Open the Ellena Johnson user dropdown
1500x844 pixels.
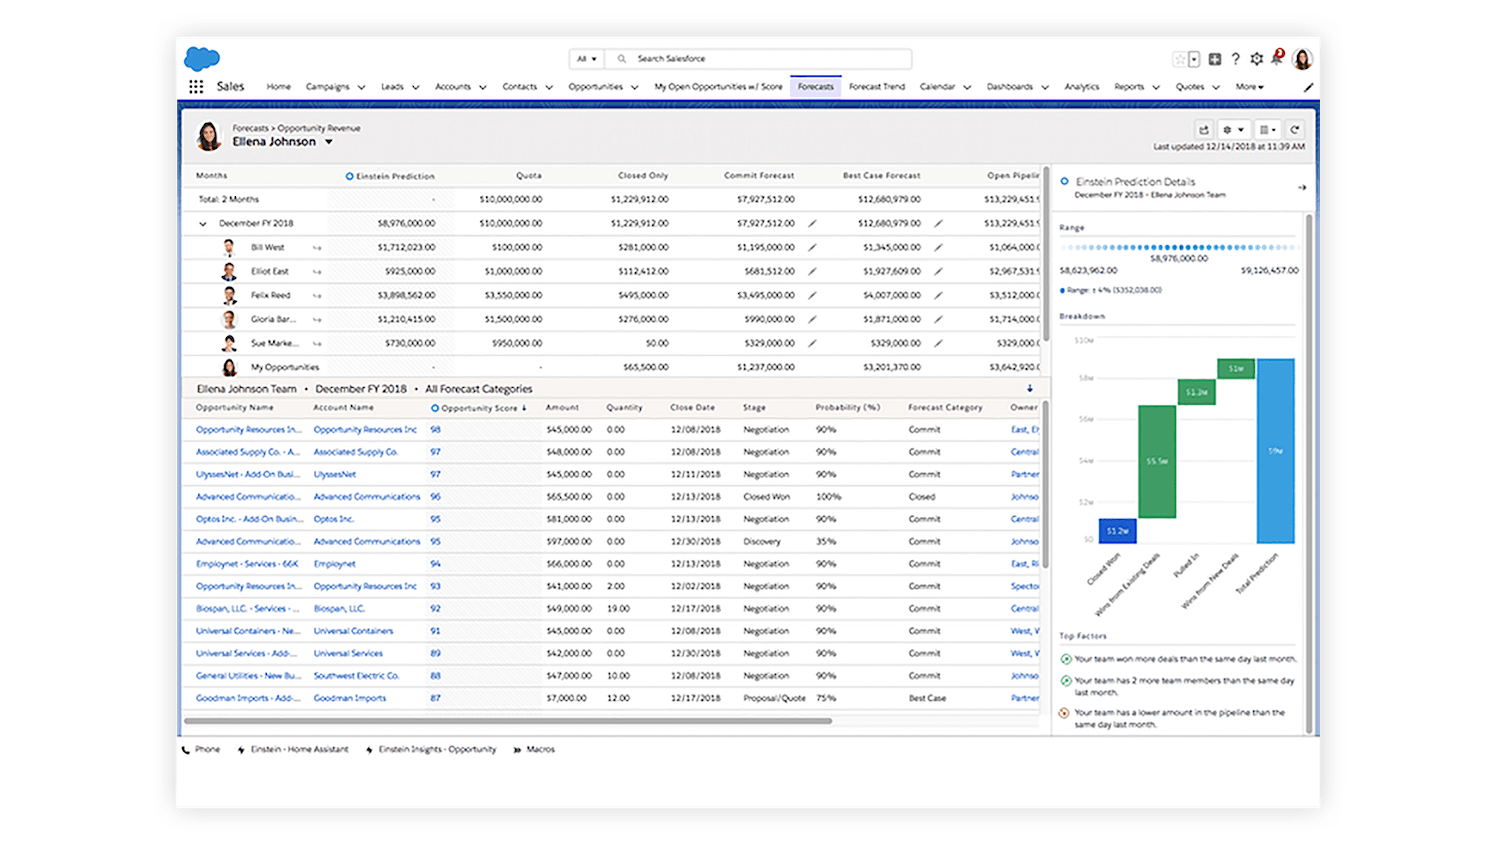[328, 142]
